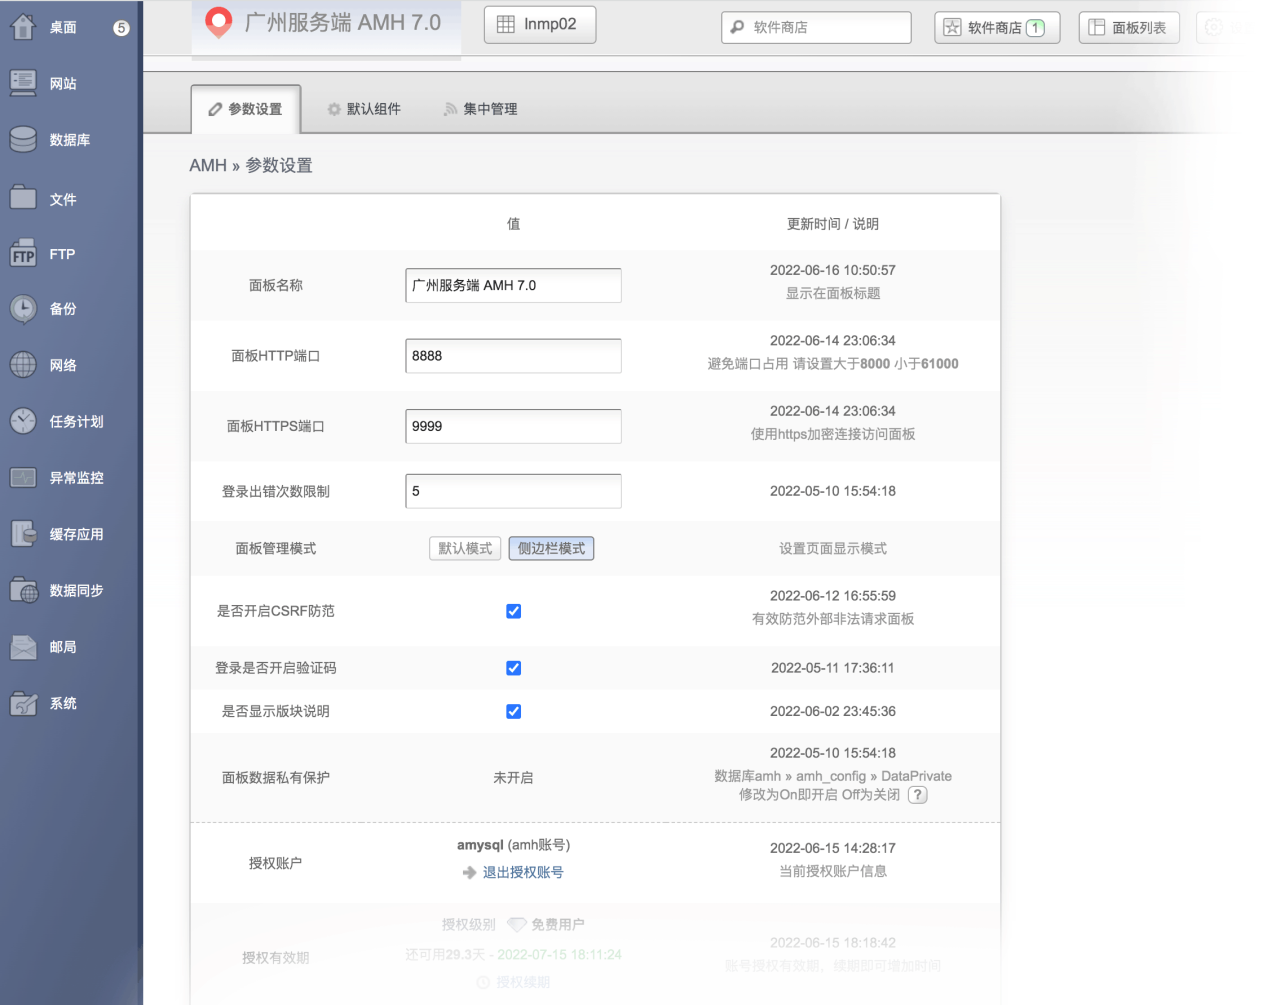Click the 面板HTTP端口 input field
Screen dimensions: 1280x1005
point(513,355)
